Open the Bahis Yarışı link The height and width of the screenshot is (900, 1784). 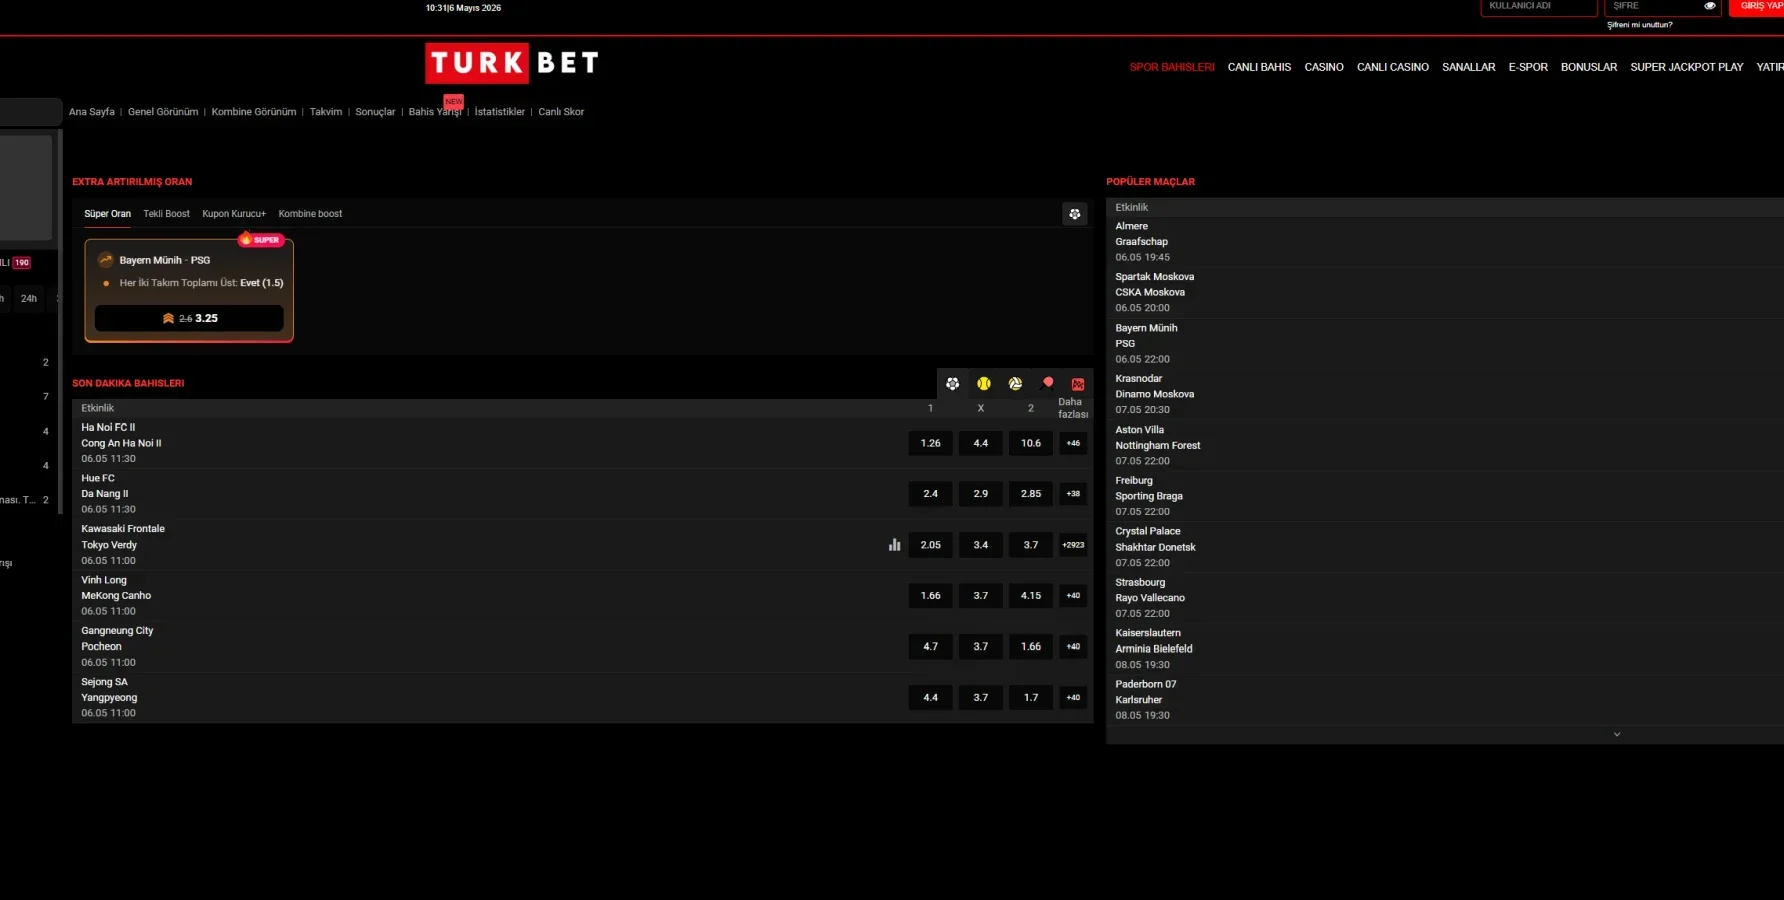435,112
